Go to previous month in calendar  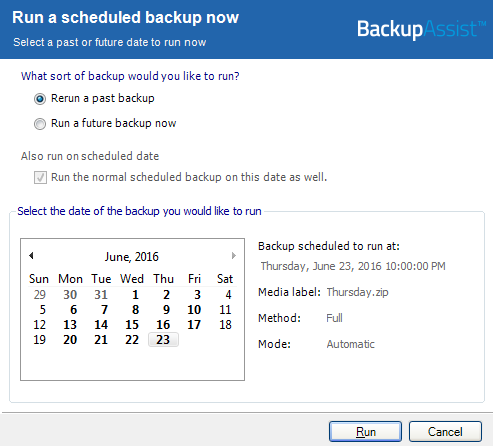[x=31, y=256]
